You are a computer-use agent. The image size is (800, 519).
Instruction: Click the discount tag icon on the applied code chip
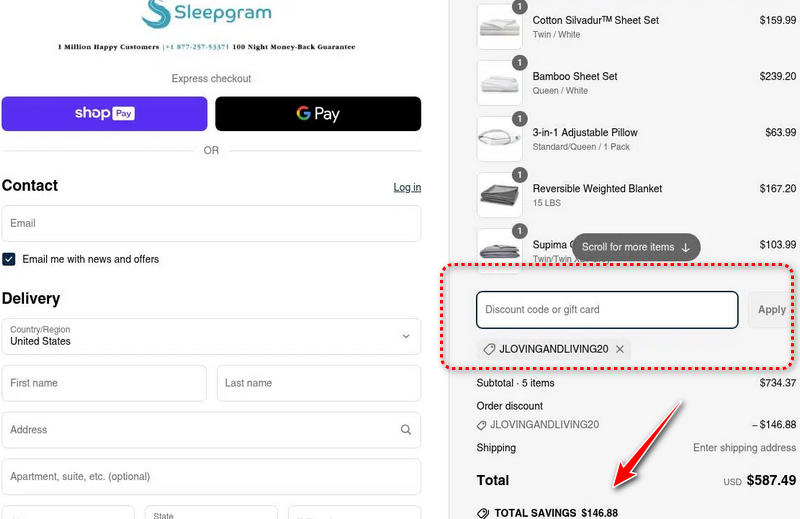tap(489, 349)
